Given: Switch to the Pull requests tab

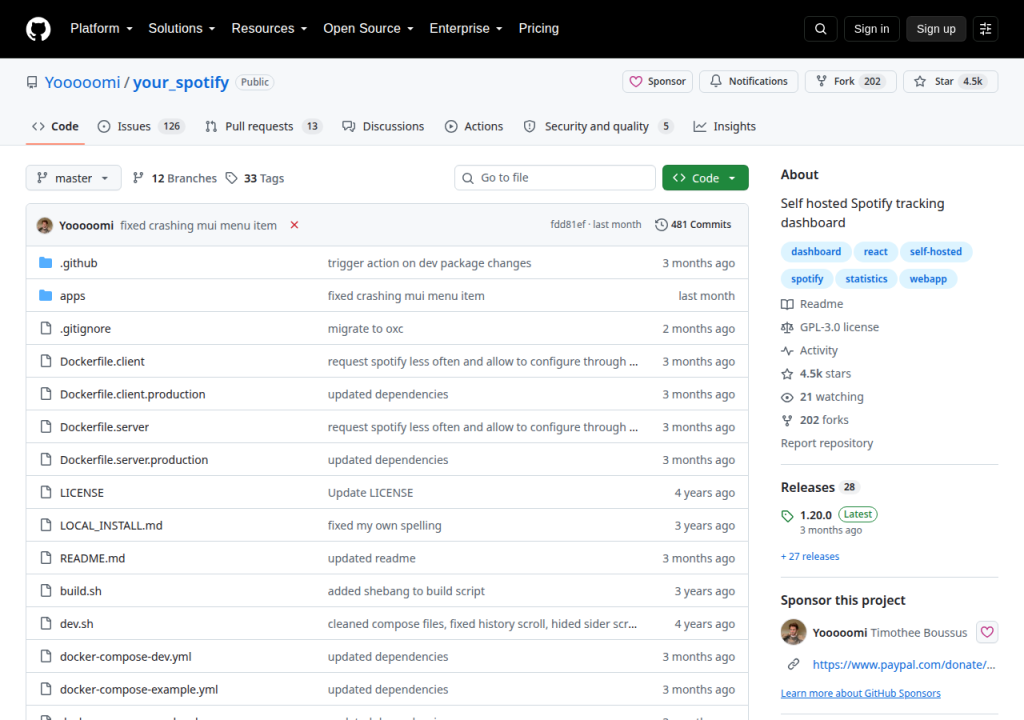Looking at the screenshot, I should [263, 126].
